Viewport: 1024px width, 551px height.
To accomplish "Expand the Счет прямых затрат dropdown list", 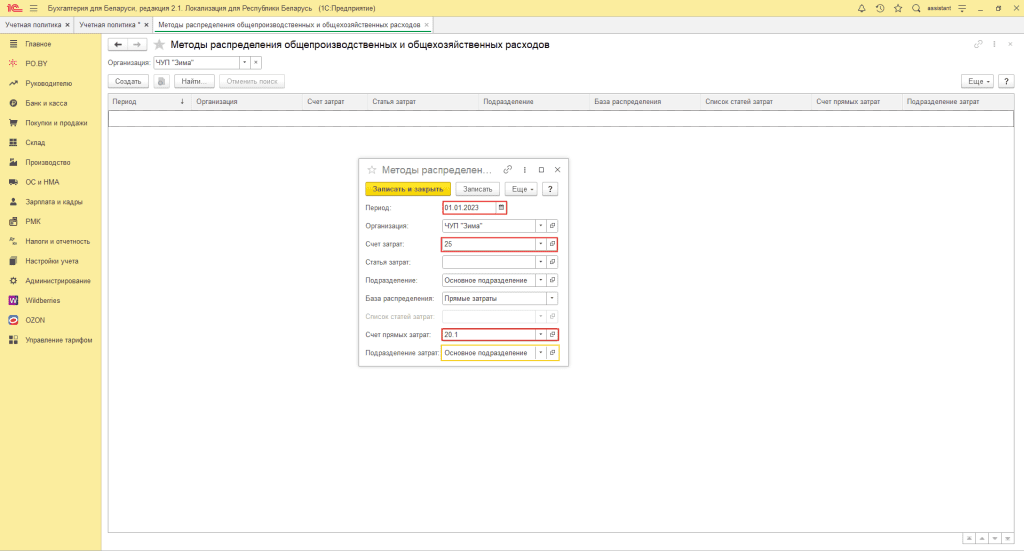I will 541,335.
